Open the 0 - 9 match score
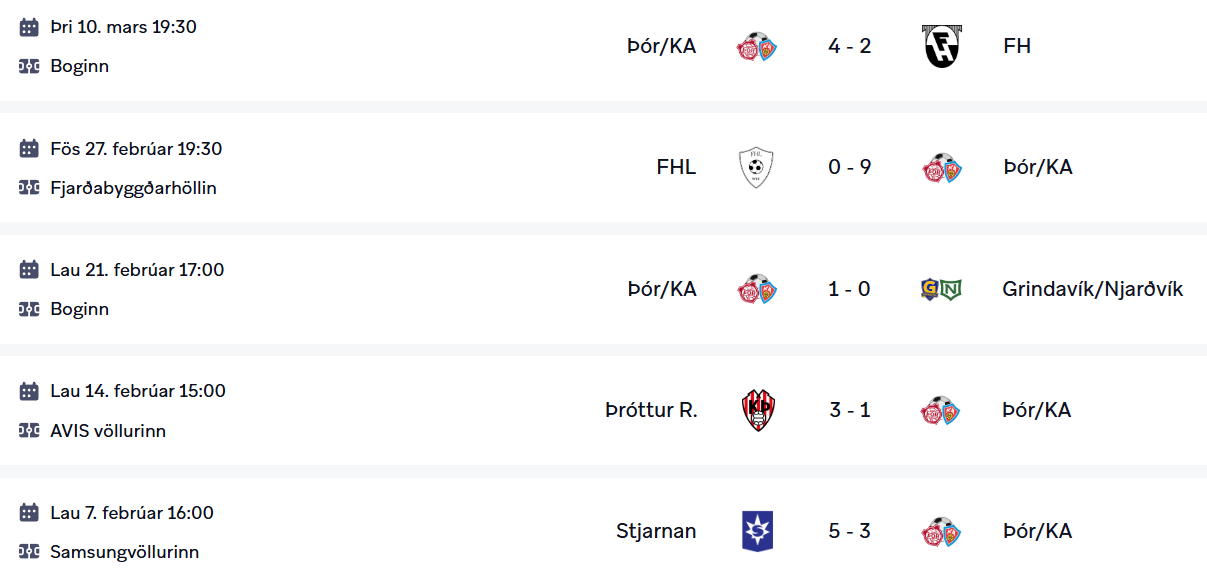1207x583 pixels. tap(849, 167)
